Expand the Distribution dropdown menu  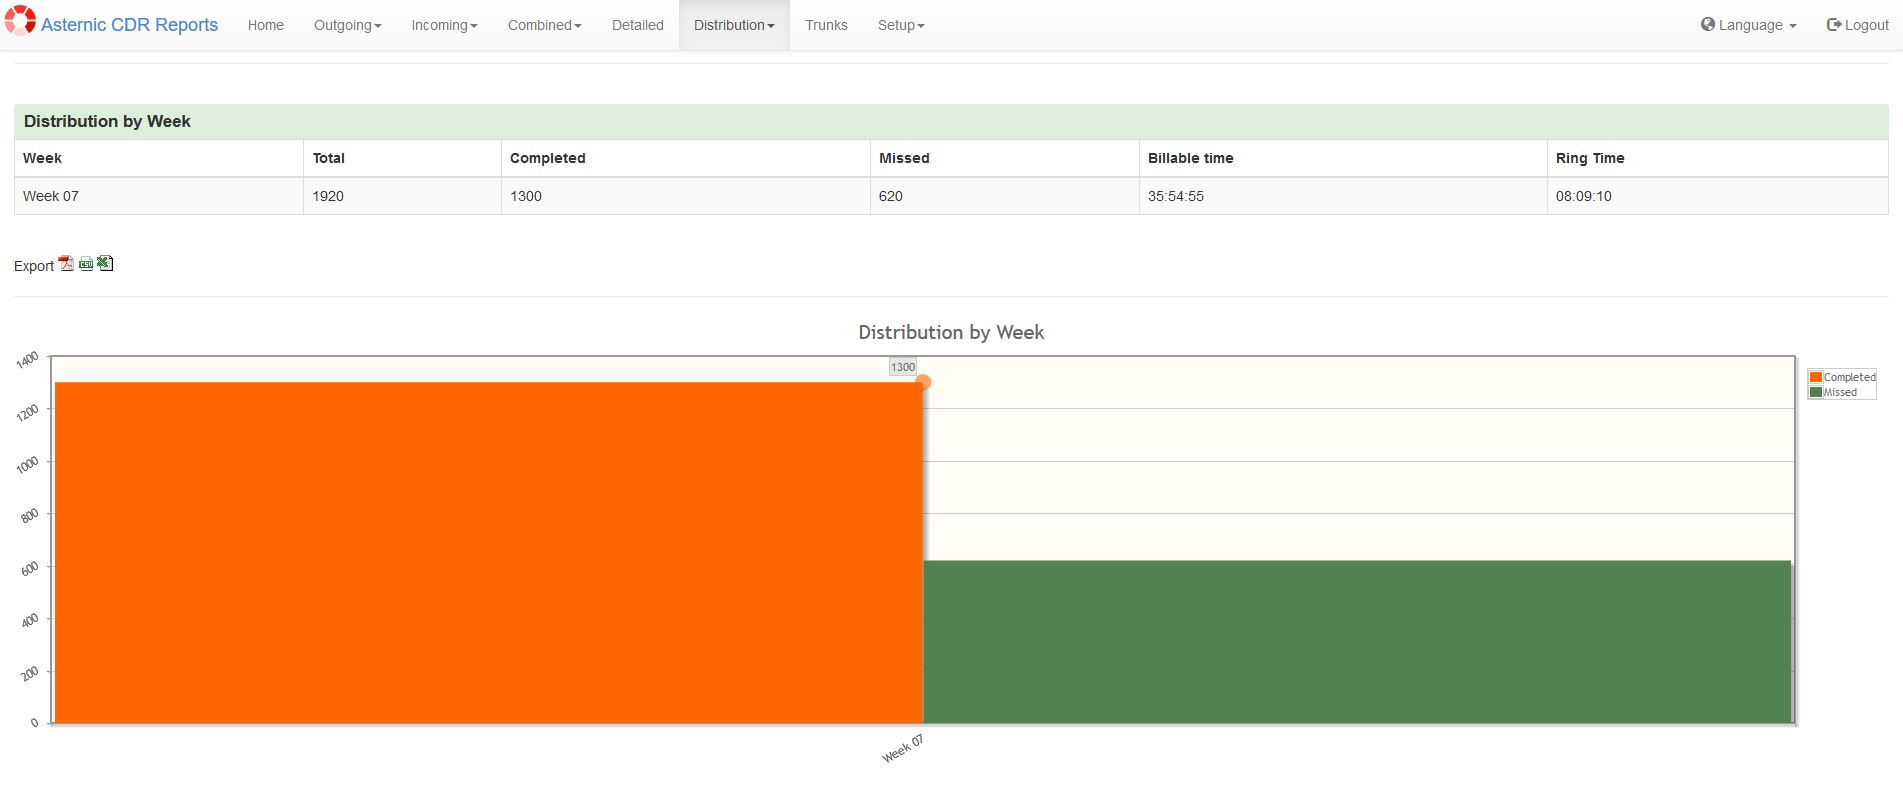[734, 25]
